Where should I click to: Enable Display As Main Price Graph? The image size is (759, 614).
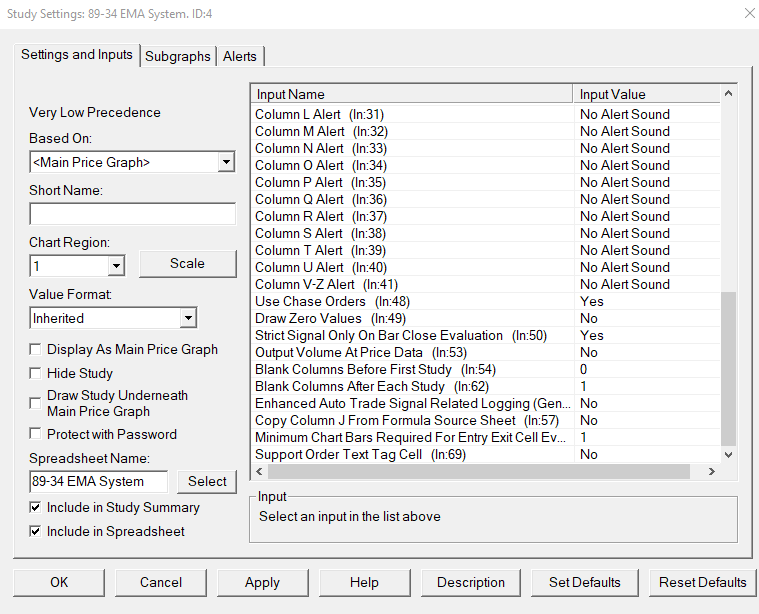pos(37,350)
